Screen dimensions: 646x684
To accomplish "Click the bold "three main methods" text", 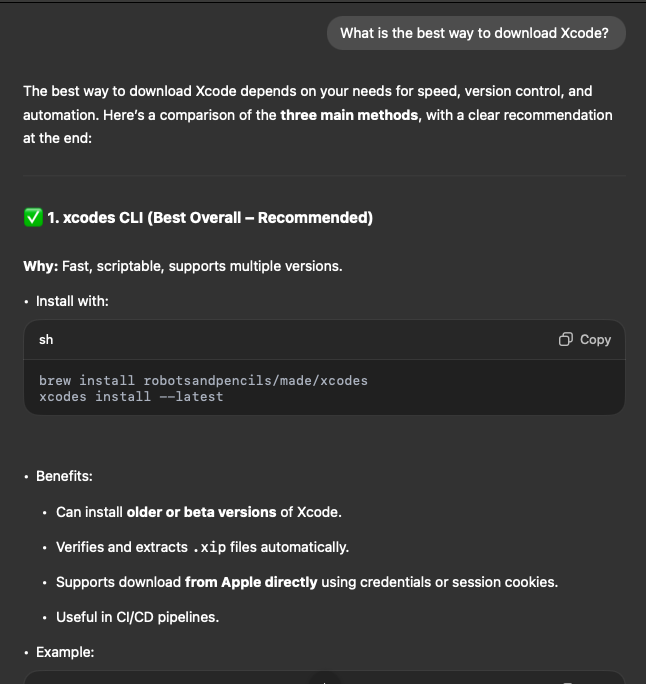I will (349, 115).
